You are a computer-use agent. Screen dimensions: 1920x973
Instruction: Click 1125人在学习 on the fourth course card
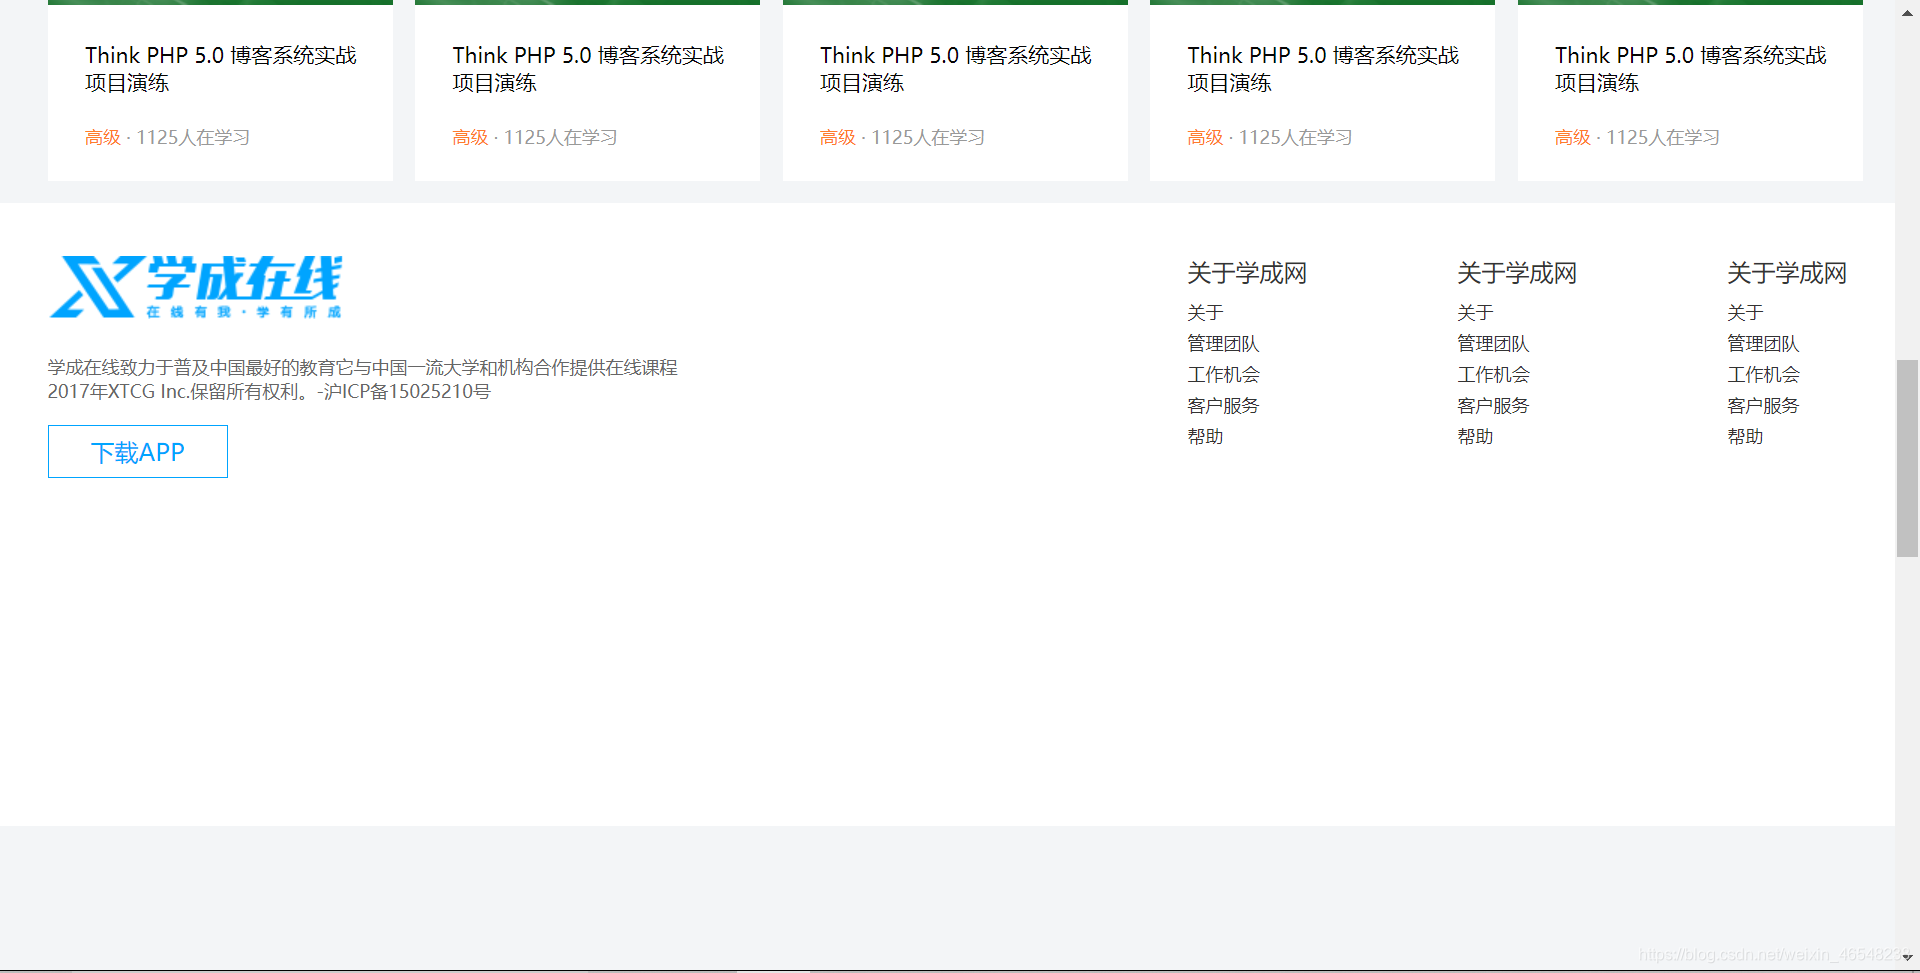[x=1296, y=138]
